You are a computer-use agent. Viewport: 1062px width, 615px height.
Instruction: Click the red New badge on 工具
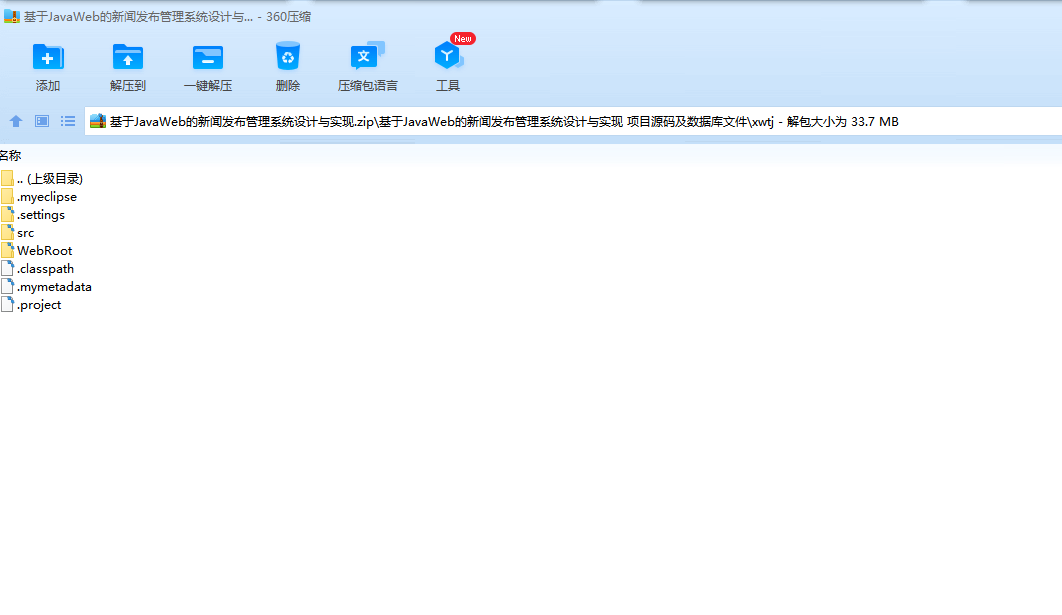(463, 39)
